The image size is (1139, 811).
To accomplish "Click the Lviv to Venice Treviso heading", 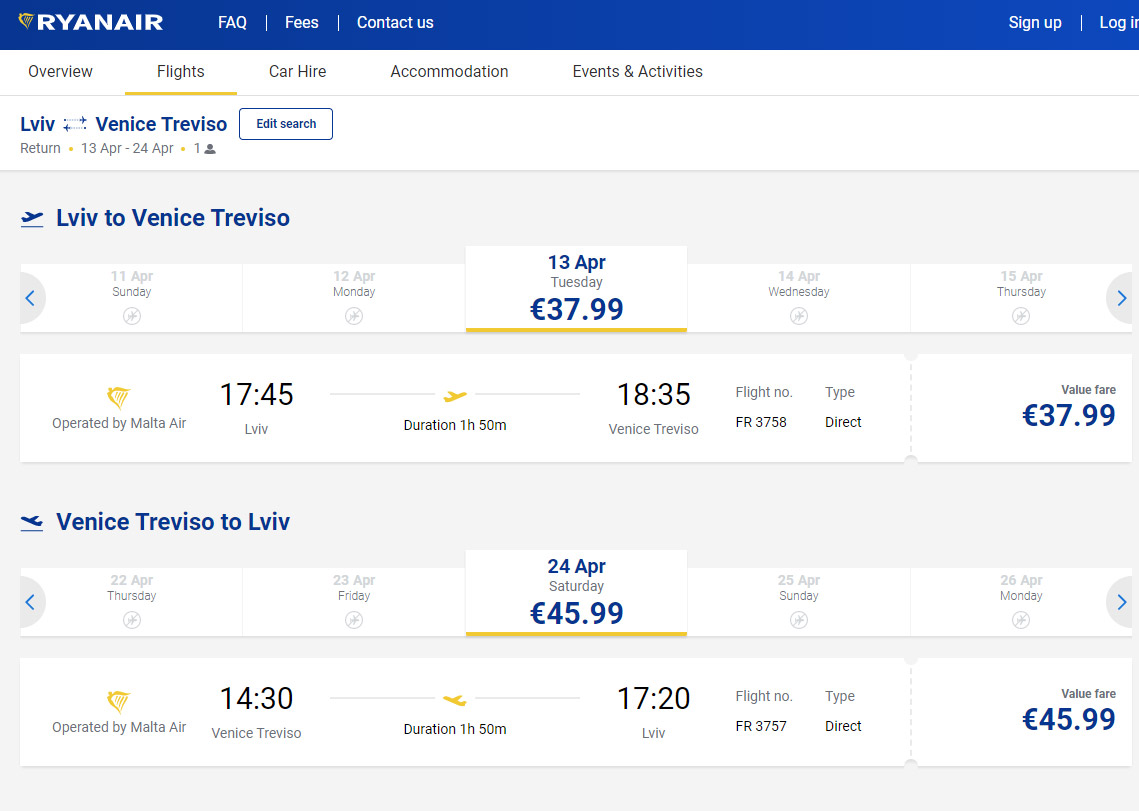I will pyautogui.click(x=173, y=218).
